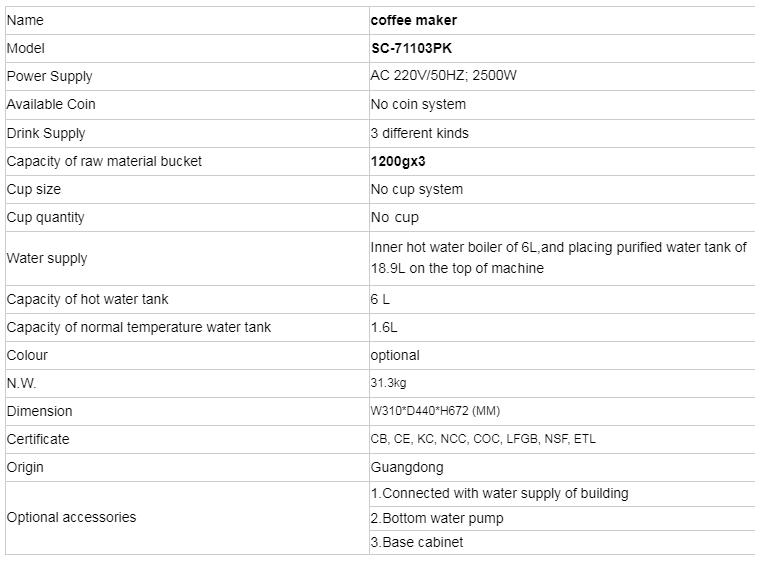The height and width of the screenshot is (561, 762).
Task: Click the 'coffee maker' name value
Action: (x=414, y=20)
